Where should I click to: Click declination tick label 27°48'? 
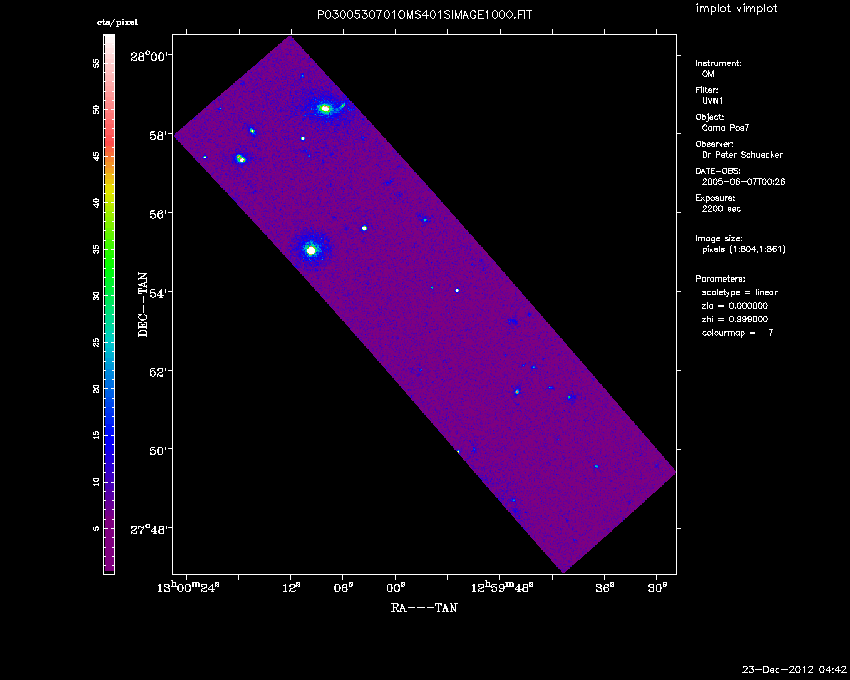tap(151, 529)
